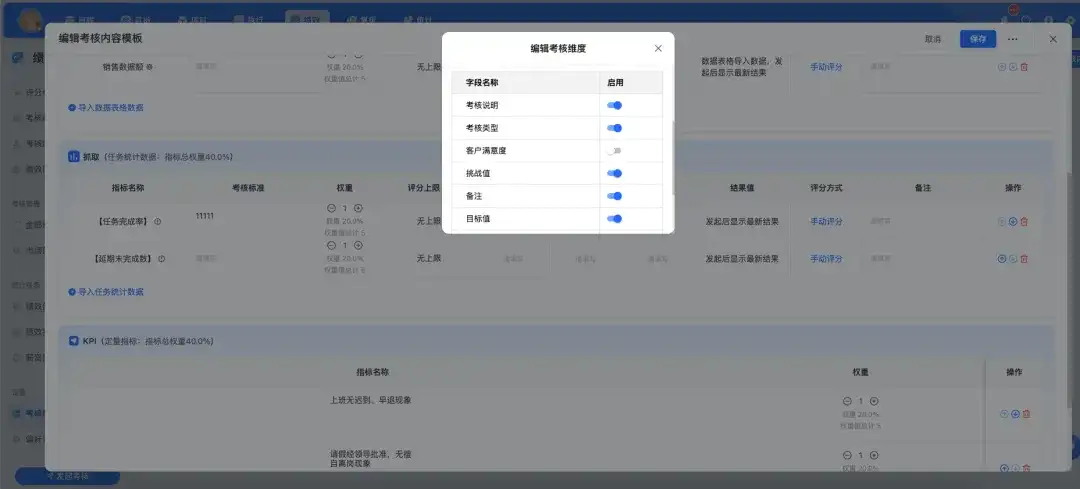1080x489 pixels.
Task: Click the 结果值 column header
Action: tap(742, 188)
